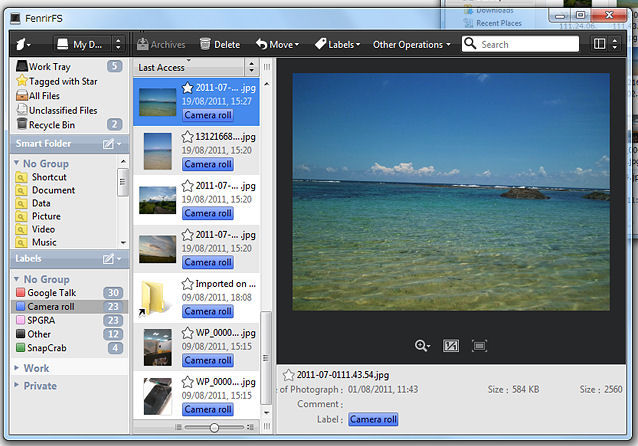Click the Recent Places in background window
This screenshot has height=446, width=638.
coord(498,23)
